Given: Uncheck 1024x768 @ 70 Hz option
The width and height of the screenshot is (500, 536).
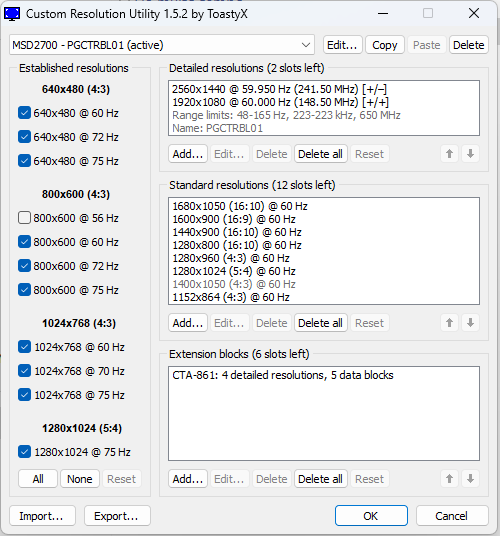Looking at the screenshot, I should click(x=24, y=371).
